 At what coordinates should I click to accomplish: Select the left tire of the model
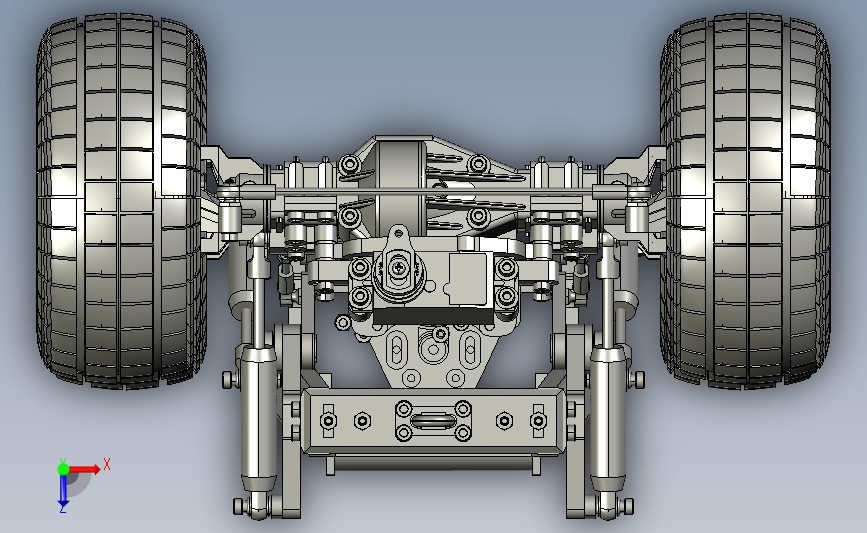point(121,201)
